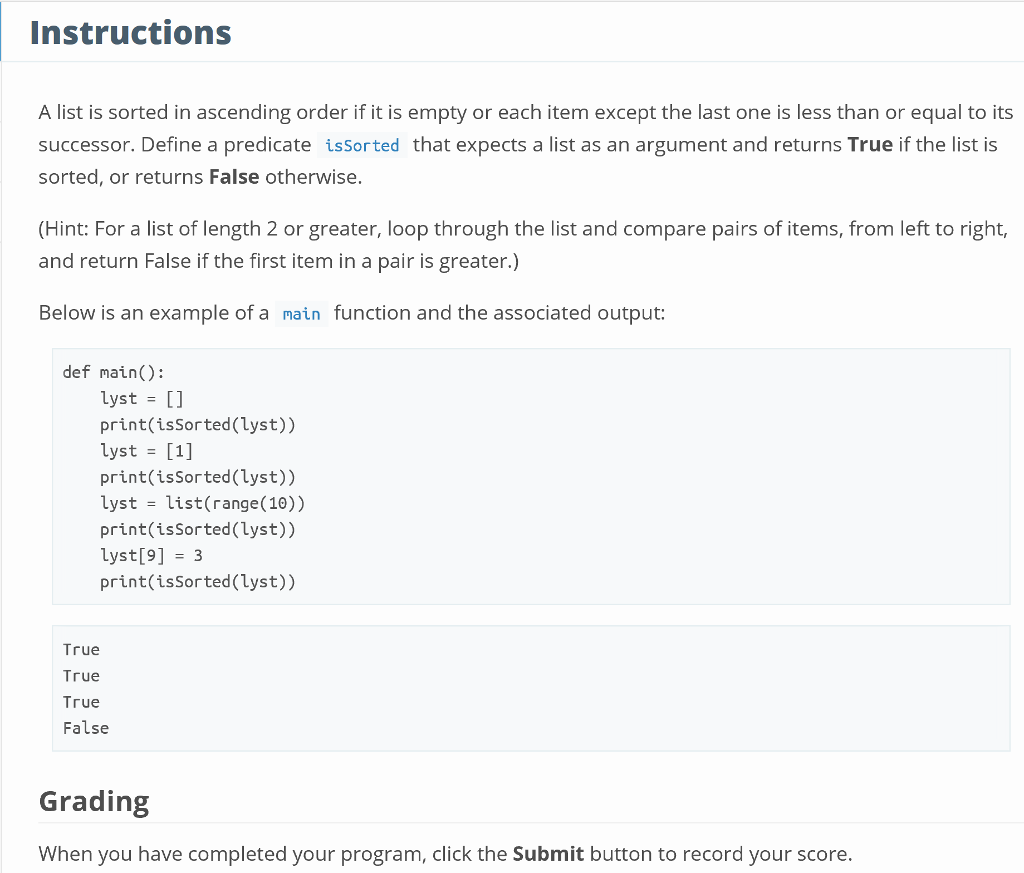Select the bold word True in description
This screenshot has height=873, width=1024.
pyautogui.click(x=870, y=144)
